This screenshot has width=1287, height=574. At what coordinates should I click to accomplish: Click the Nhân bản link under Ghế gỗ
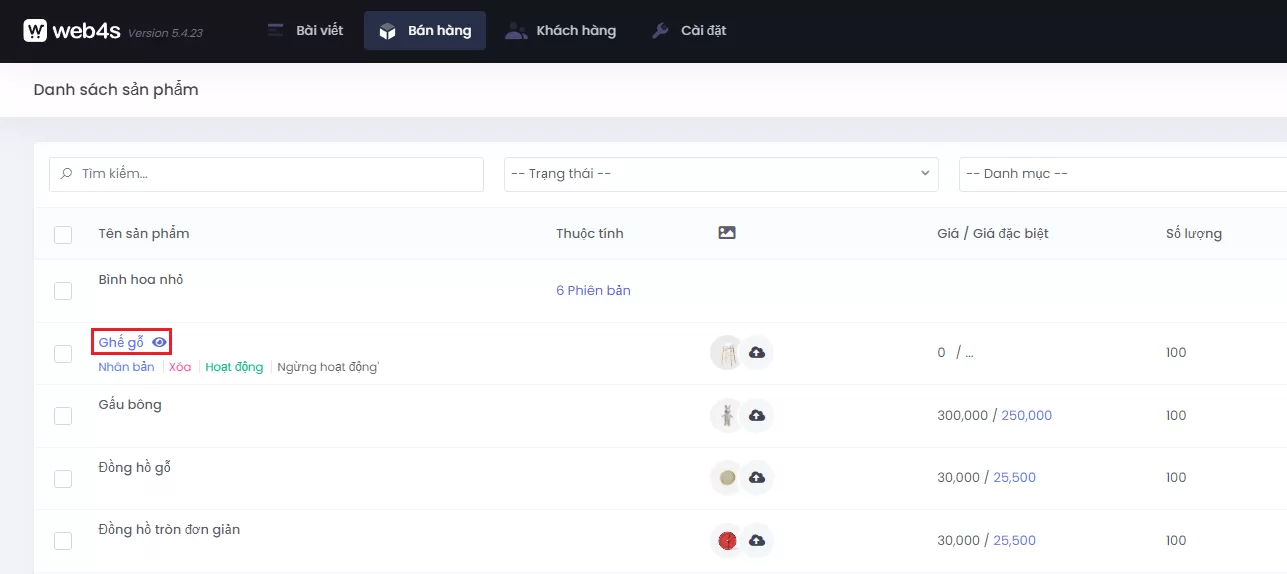(126, 367)
